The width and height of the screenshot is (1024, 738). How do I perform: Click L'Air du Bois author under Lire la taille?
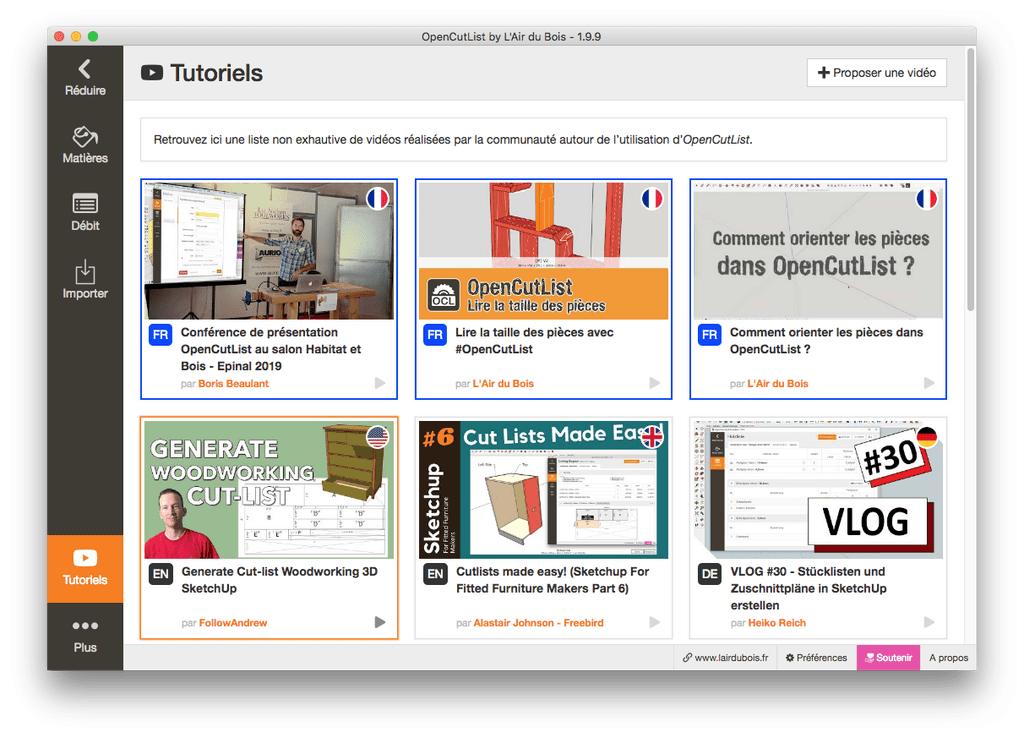point(503,383)
